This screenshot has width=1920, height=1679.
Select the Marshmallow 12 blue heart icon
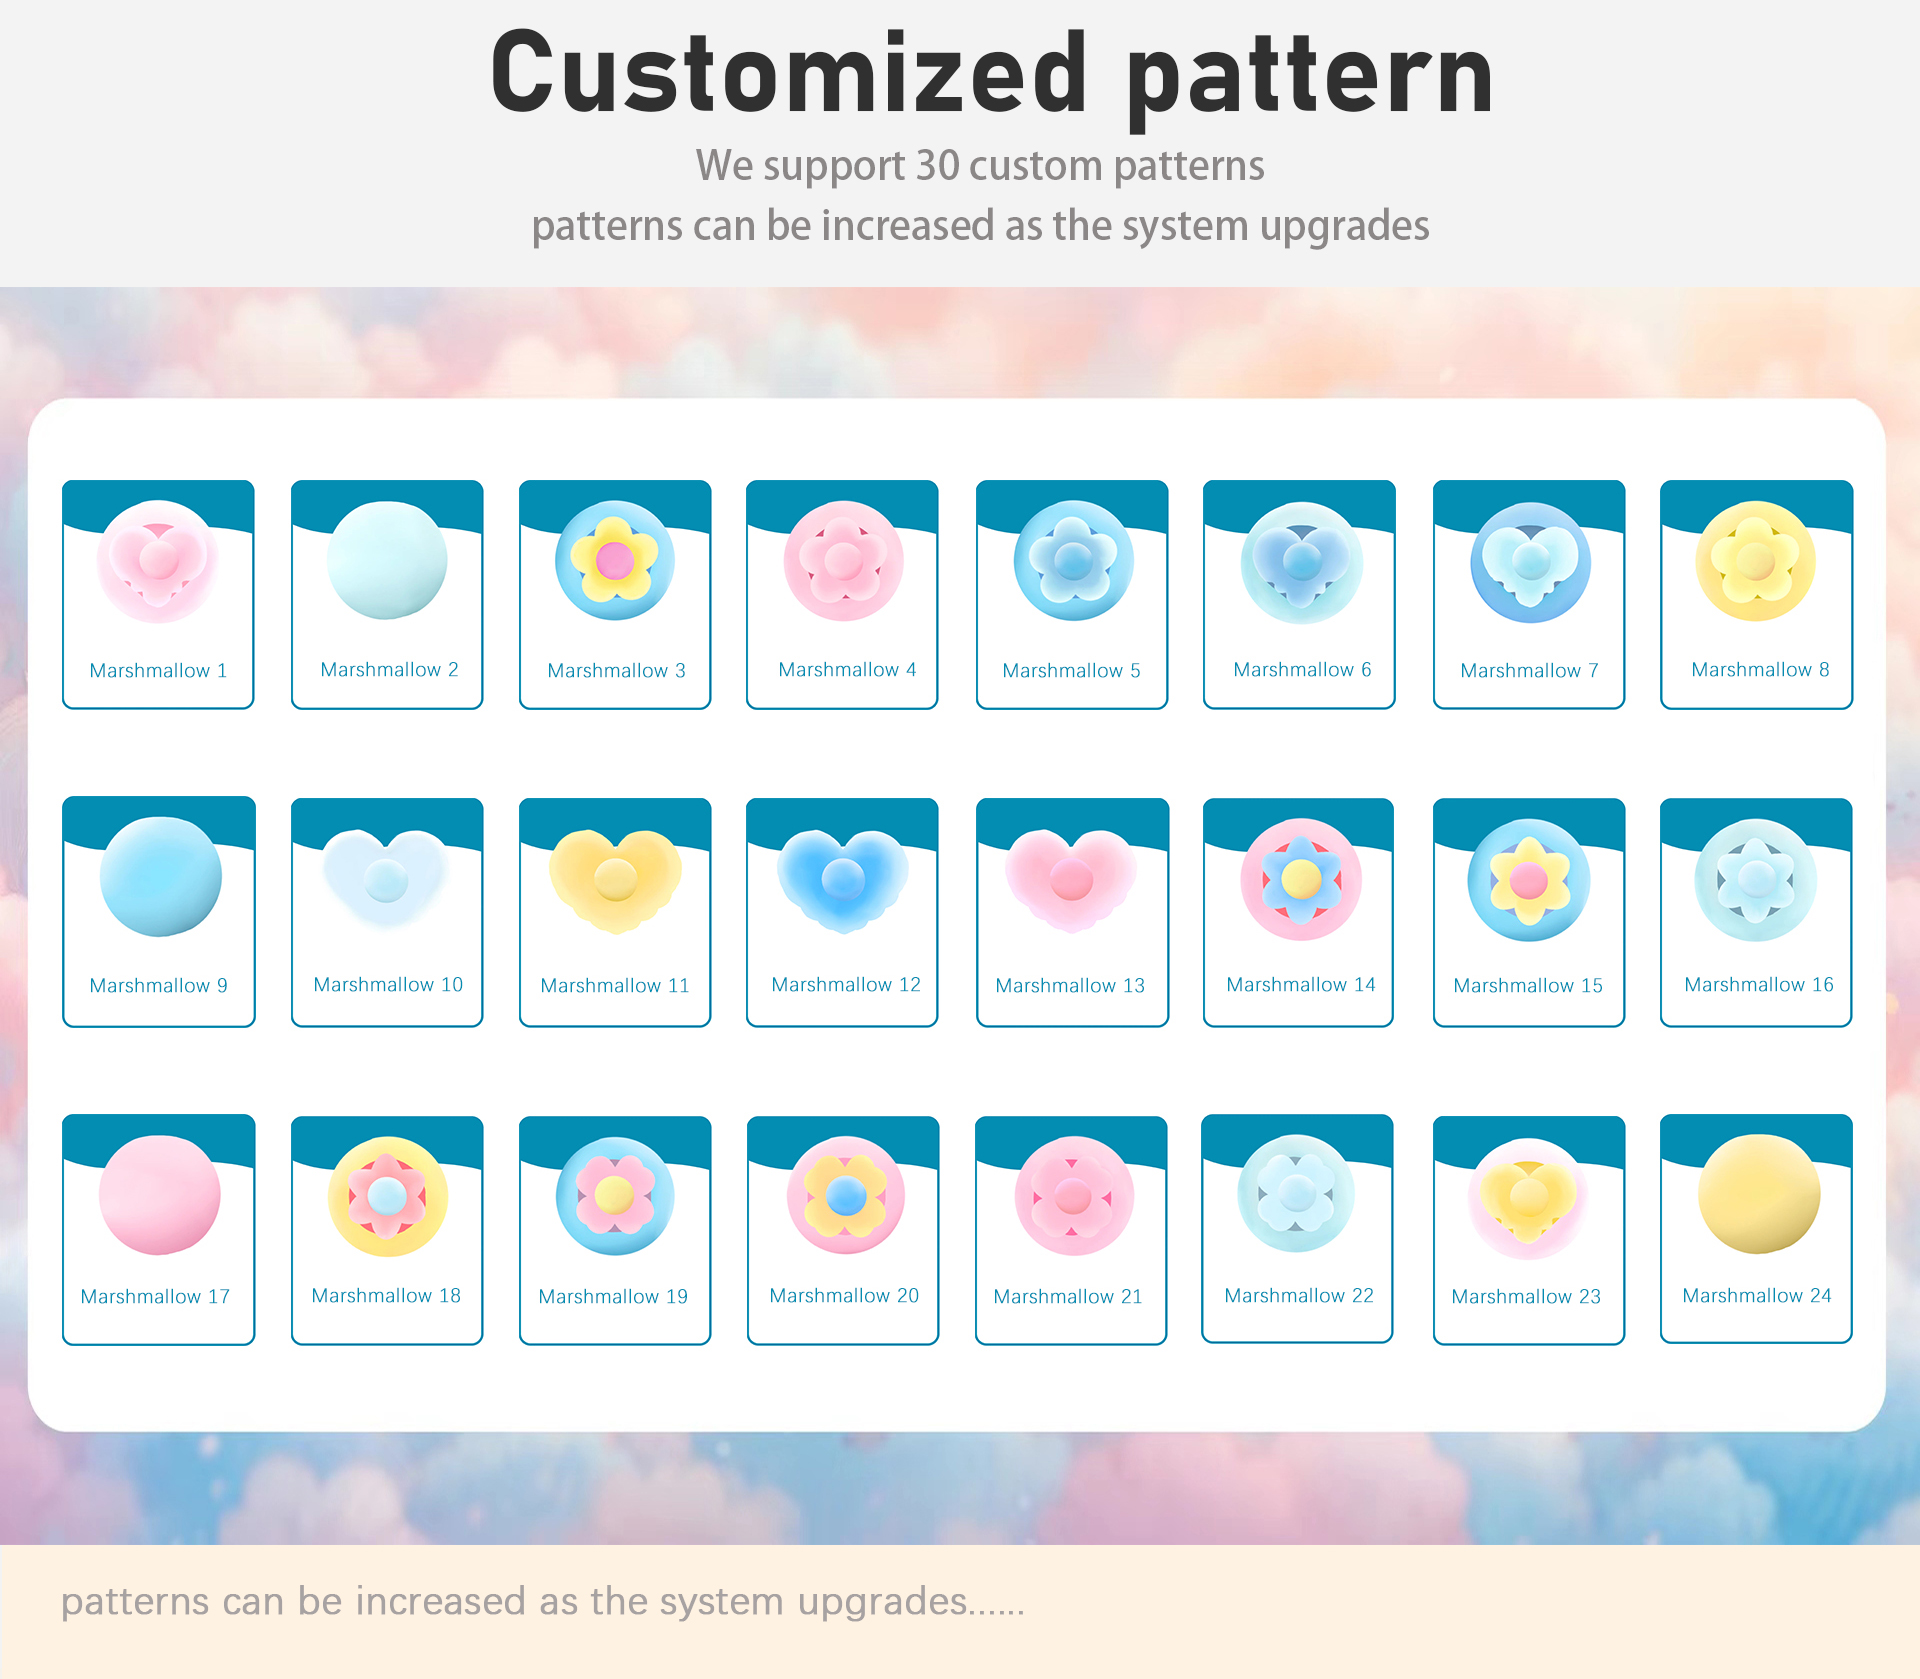pyautogui.click(x=843, y=880)
